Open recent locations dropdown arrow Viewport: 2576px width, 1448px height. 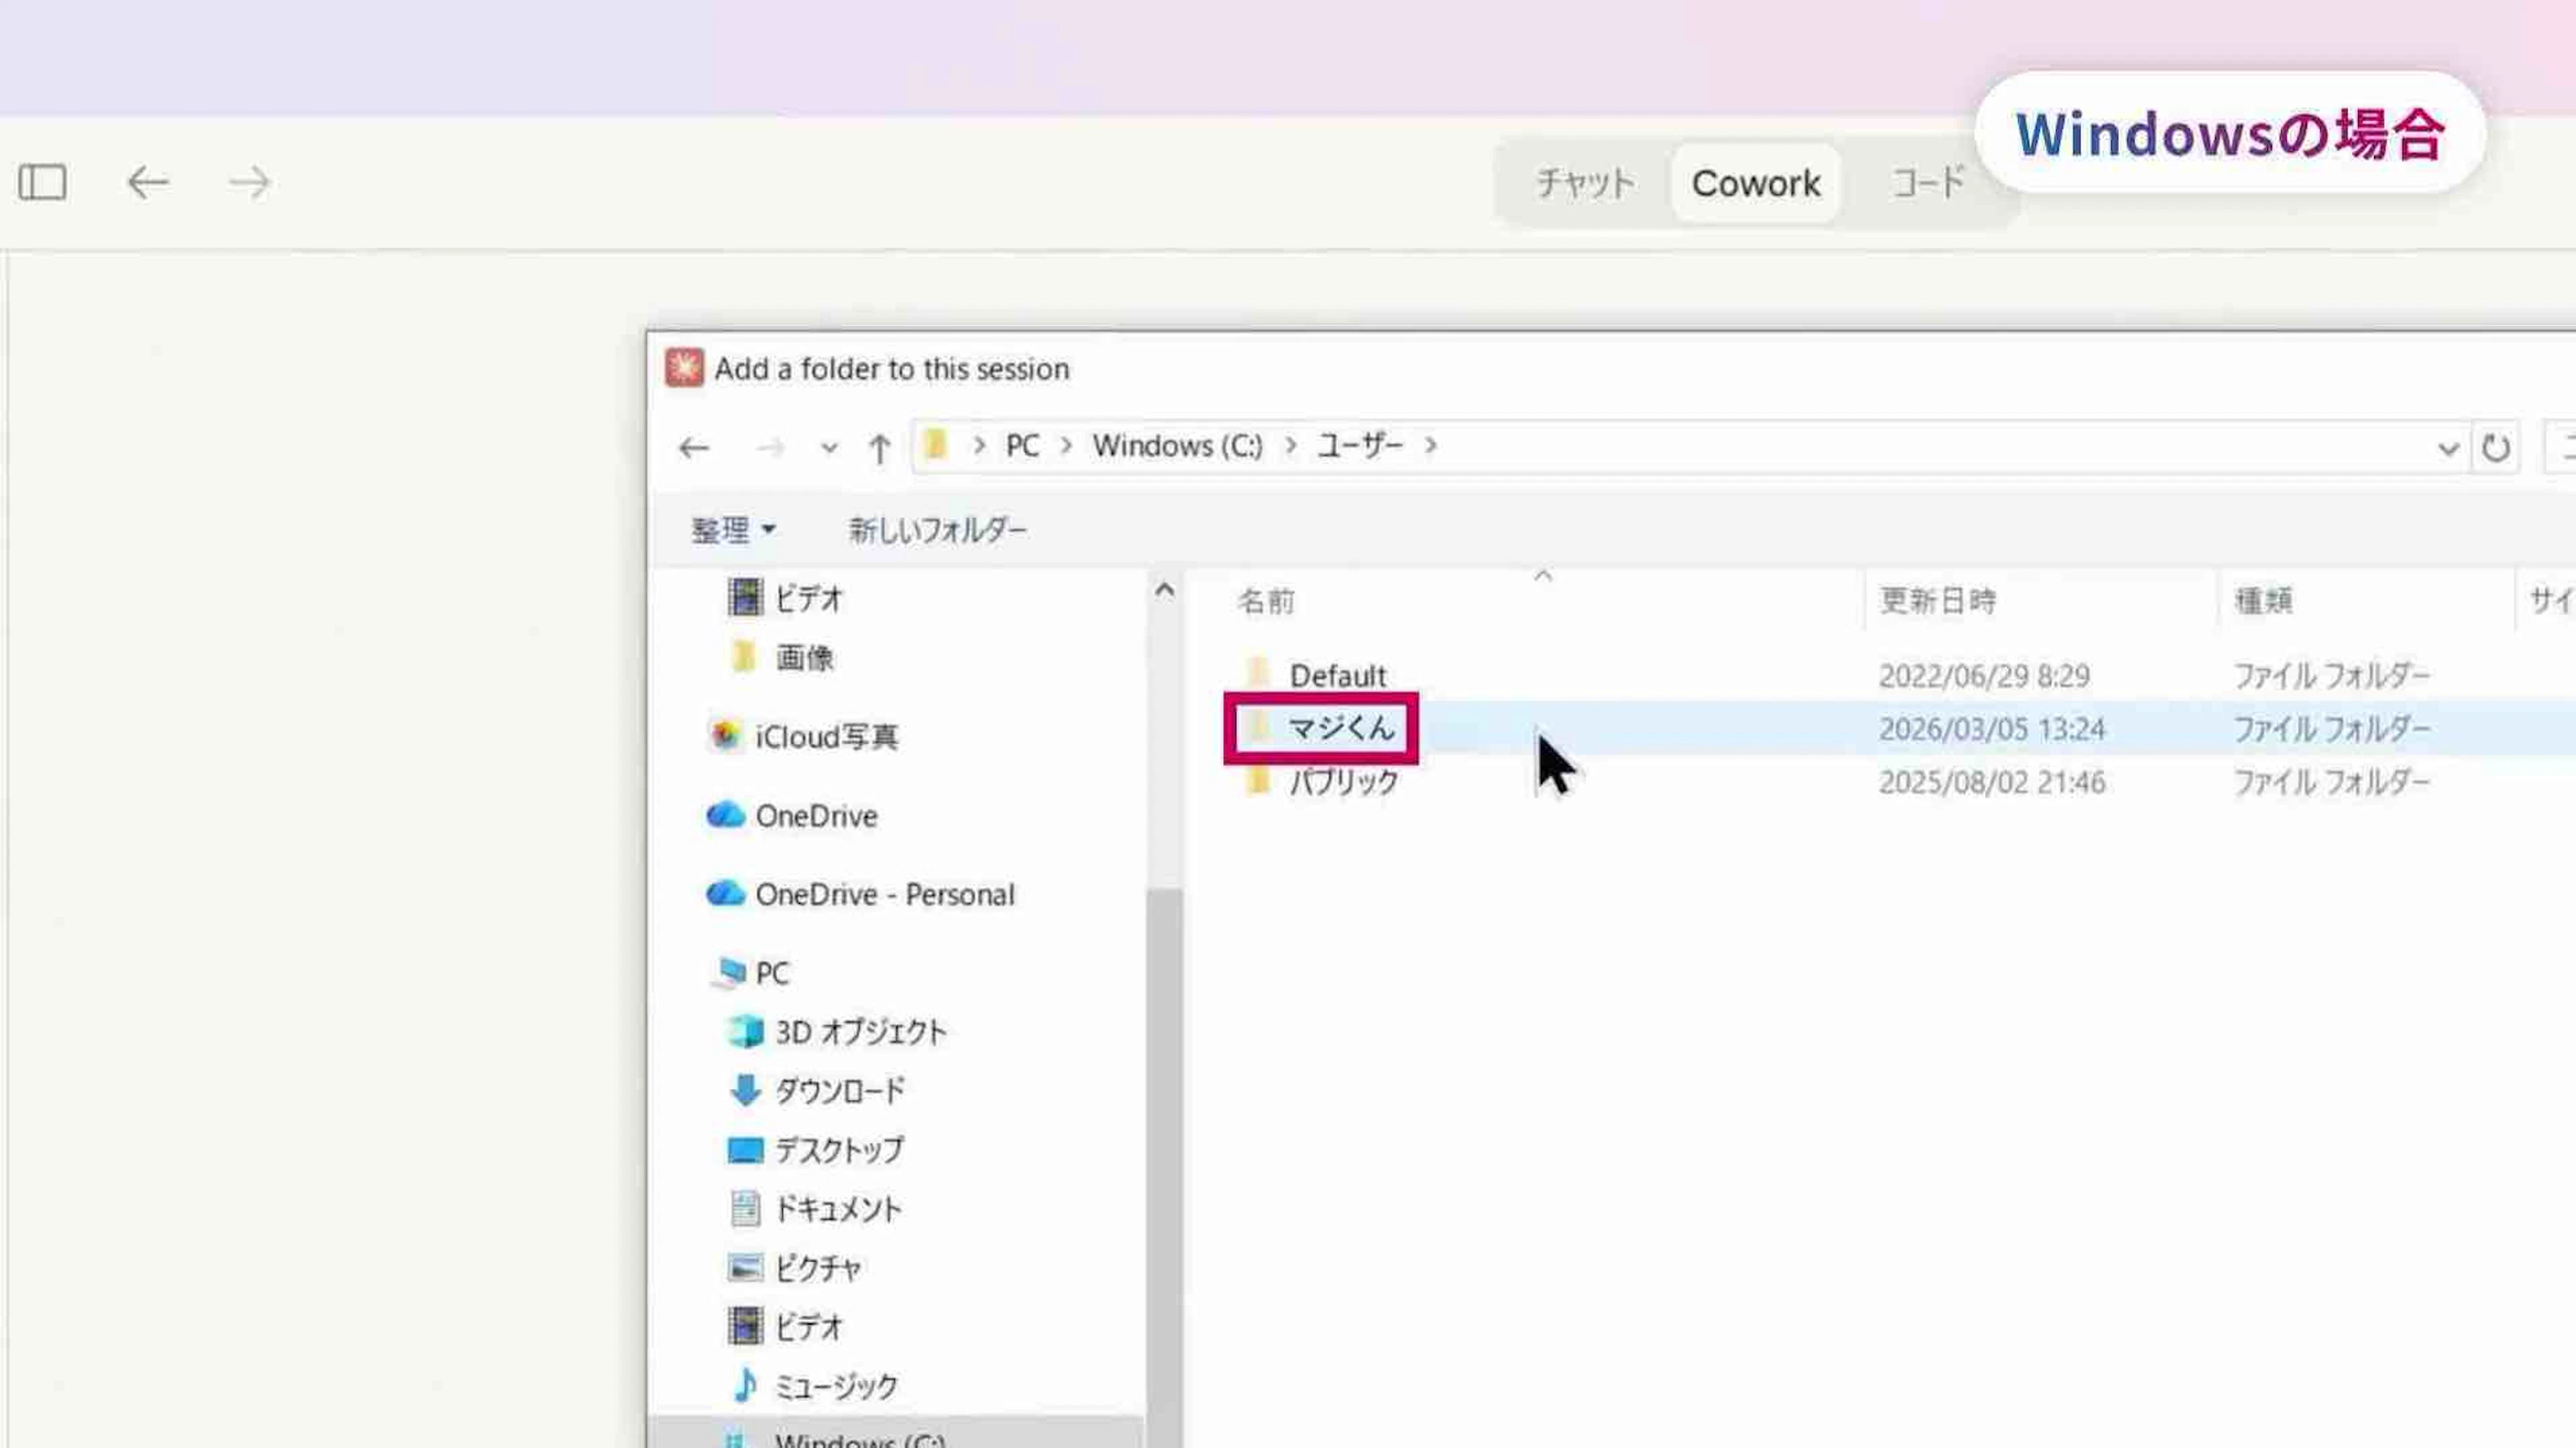(829, 448)
